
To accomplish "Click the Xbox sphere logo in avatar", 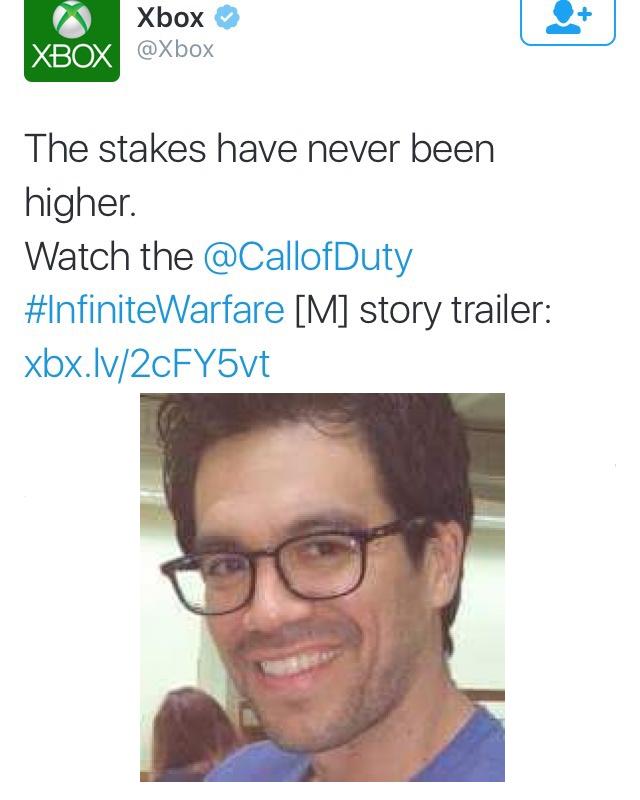I will tap(72, 19).
